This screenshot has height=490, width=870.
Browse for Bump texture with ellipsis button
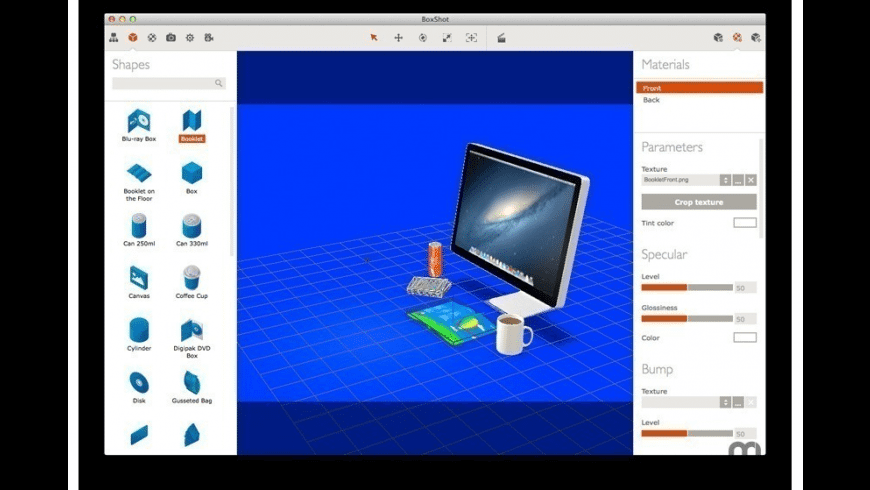pos(738,402)
